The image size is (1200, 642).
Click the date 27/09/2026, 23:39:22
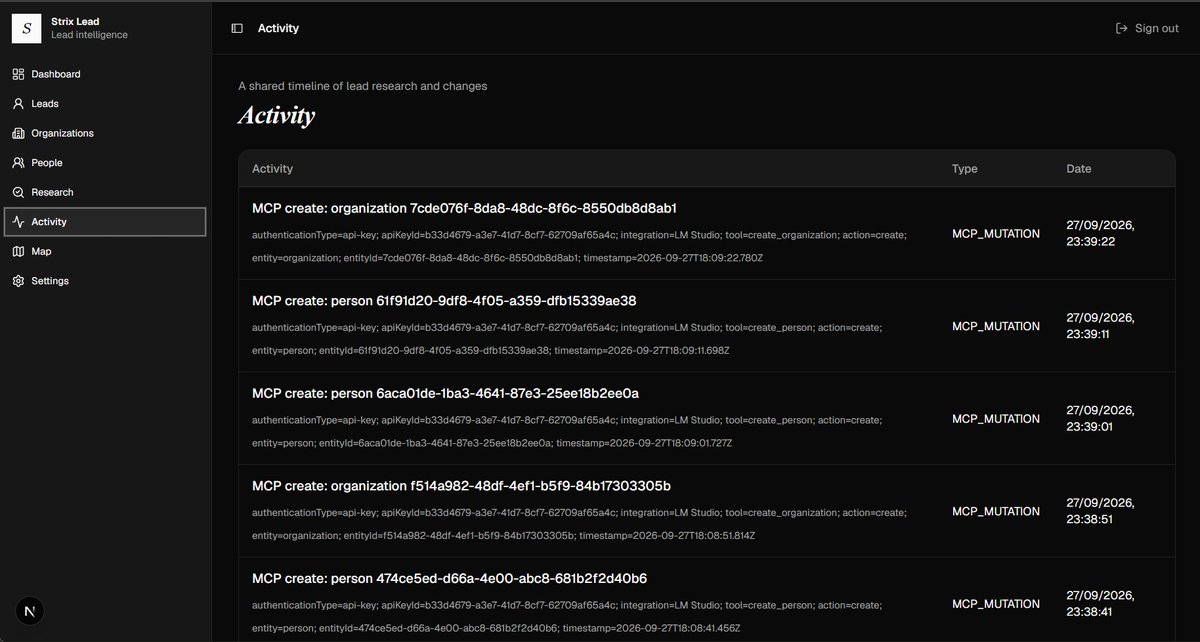pyautogui.click(x=1101, y=234)
